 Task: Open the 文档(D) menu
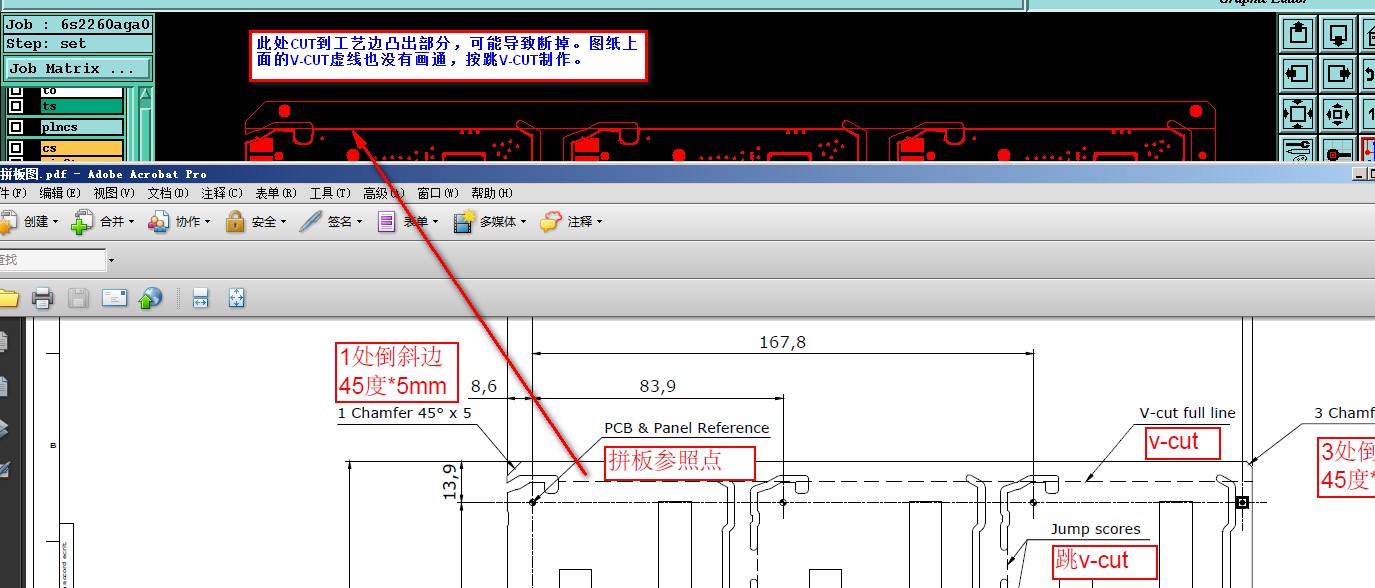(166, 193)
